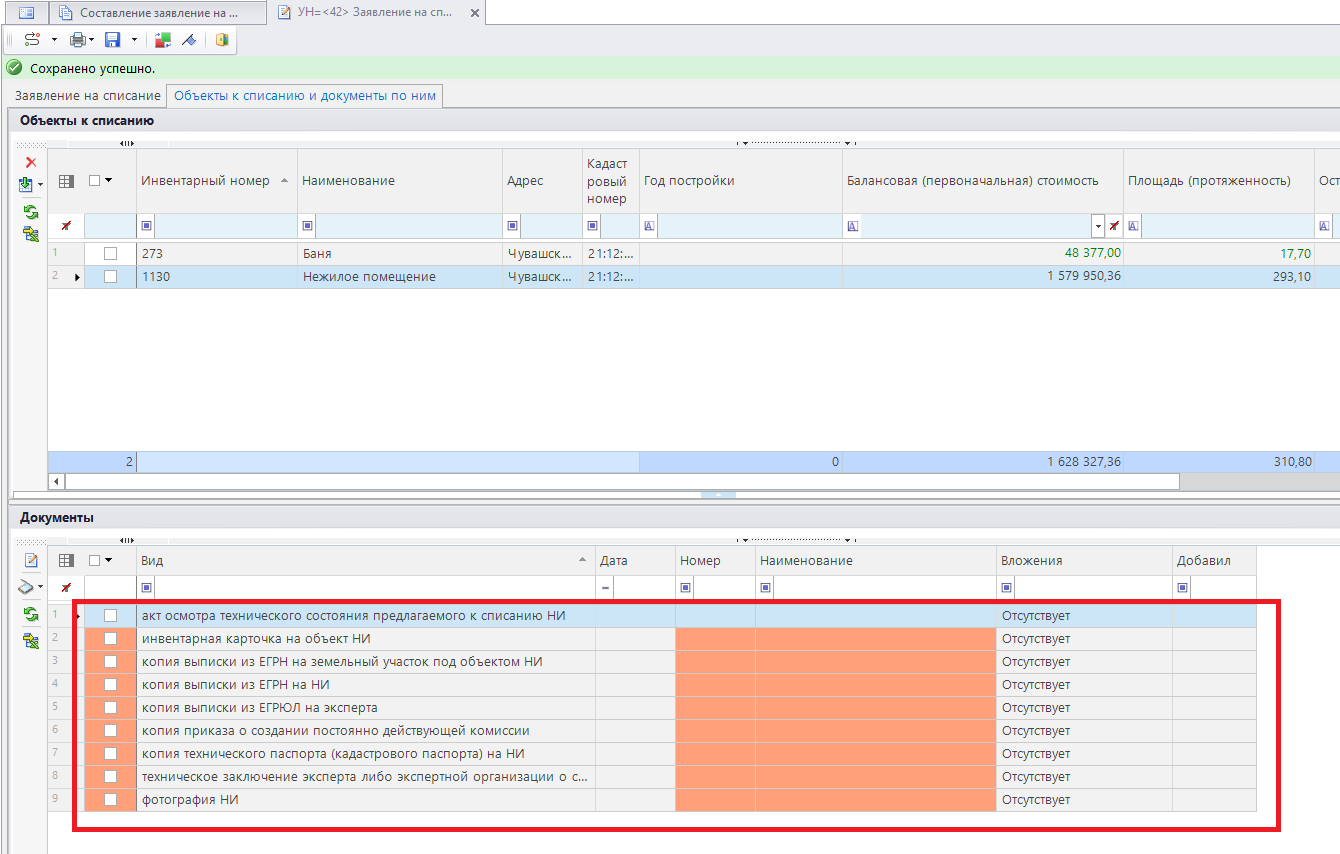This screenshot has width=1340, height=854.
Task: Open column chooser grid icon in Объекты к списанию
Action: click(x=67, y=181)
